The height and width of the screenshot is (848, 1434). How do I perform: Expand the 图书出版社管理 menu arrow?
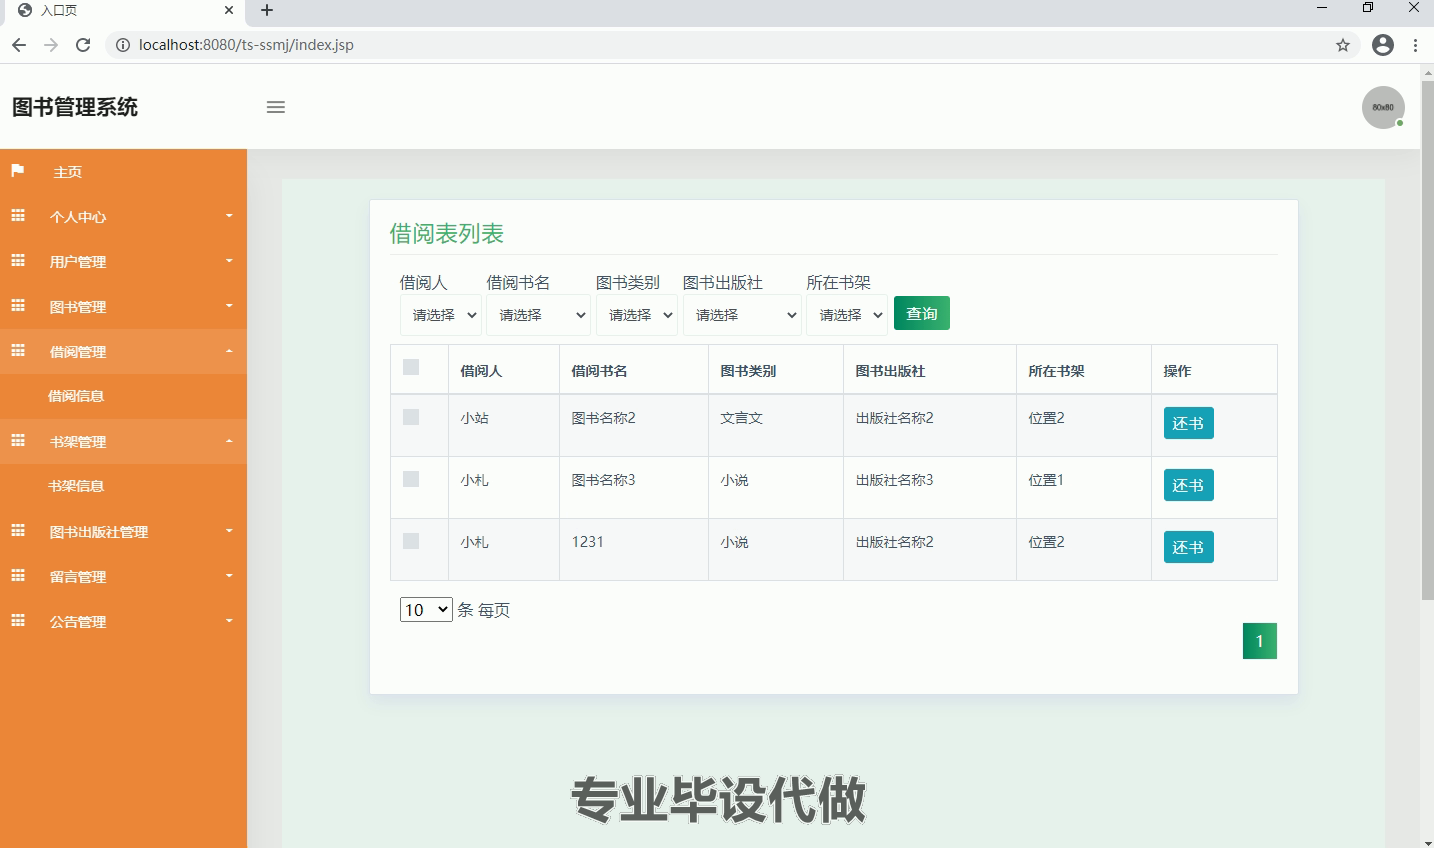pyautogui.click(x=229, y=531)
